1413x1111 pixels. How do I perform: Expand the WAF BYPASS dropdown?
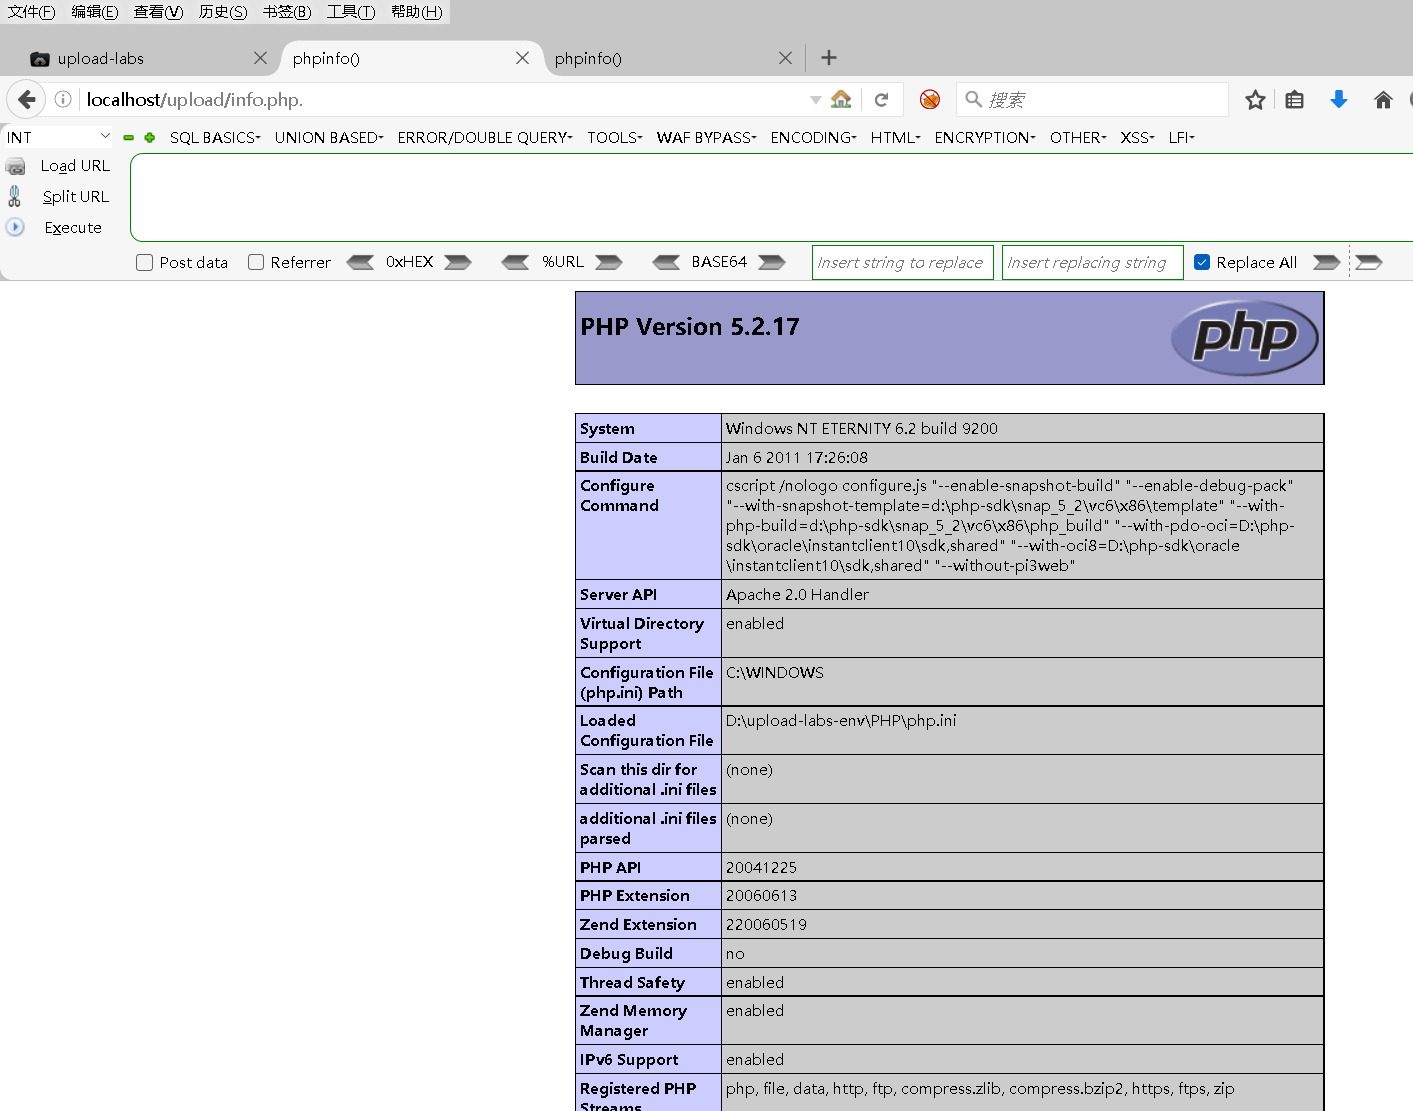707,138
